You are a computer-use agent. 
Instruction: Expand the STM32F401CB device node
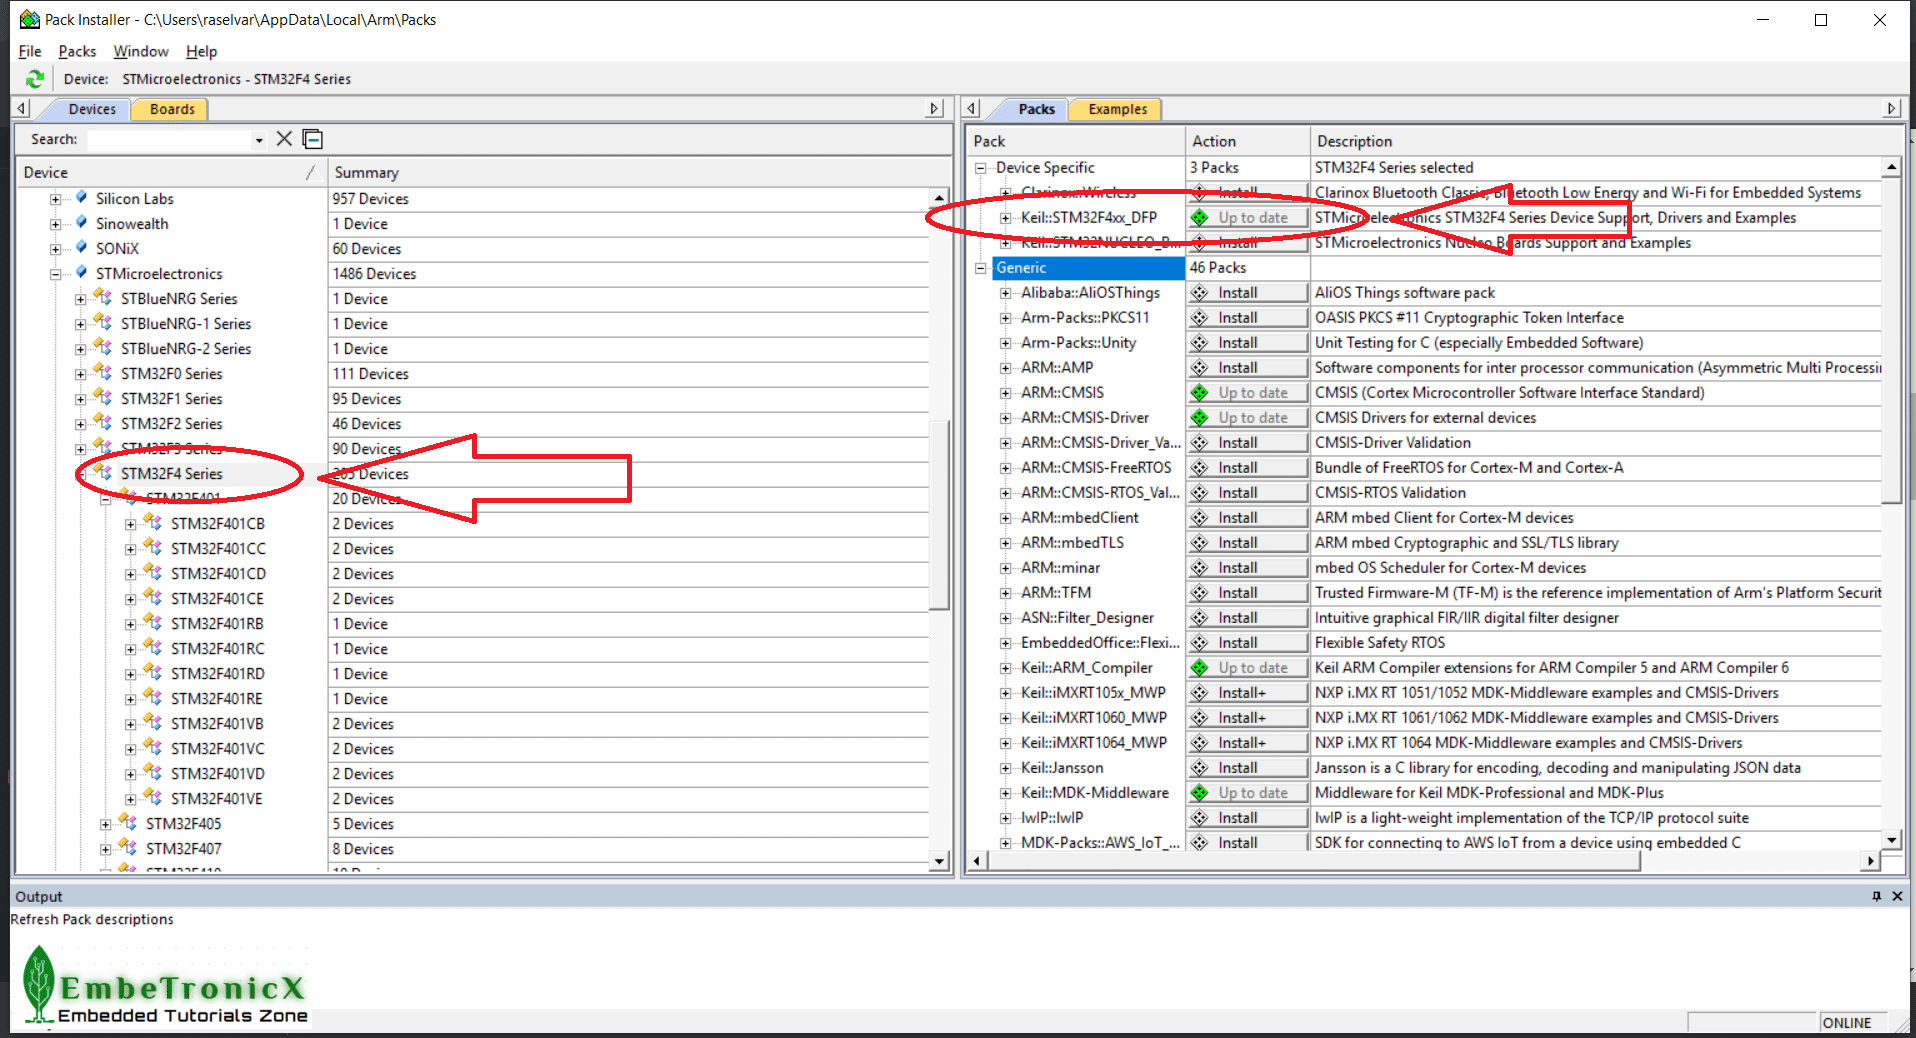pos(131,524)
